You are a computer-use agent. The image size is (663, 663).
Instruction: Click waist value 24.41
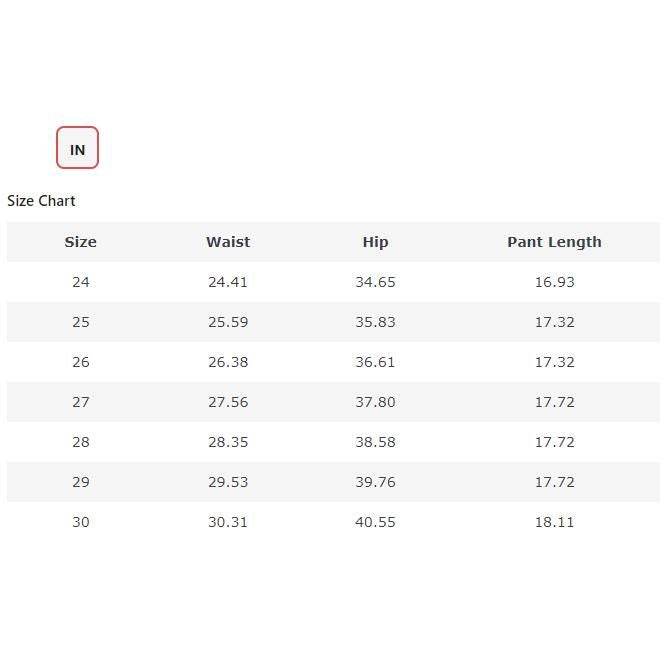pos(228,282)
